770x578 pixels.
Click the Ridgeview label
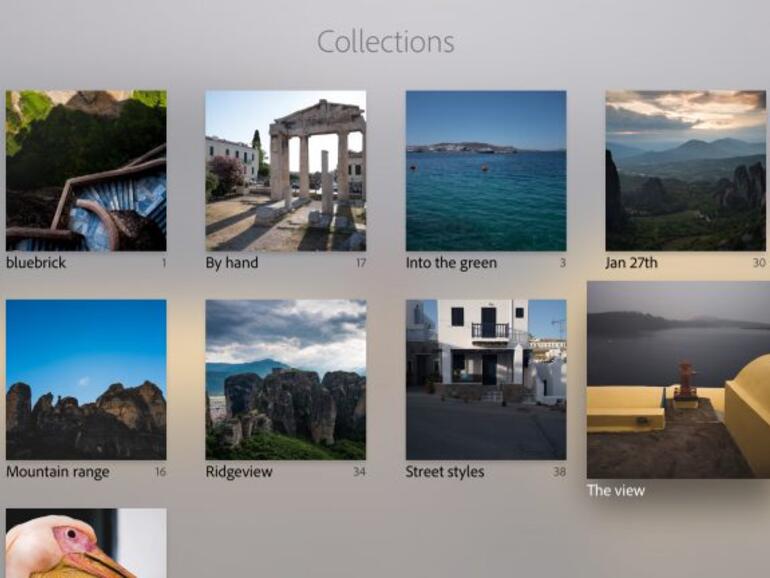pos(239,471)
